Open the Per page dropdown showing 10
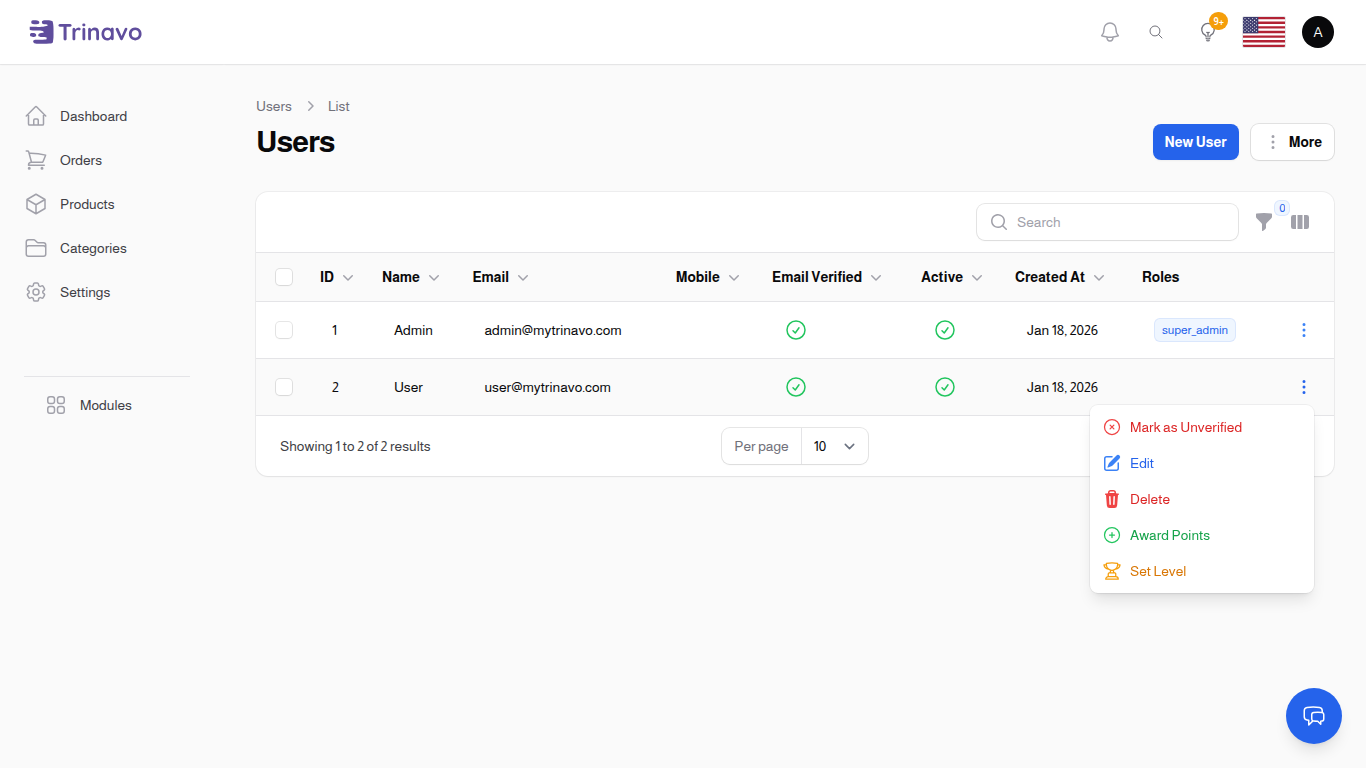 [x=834, y=446]
